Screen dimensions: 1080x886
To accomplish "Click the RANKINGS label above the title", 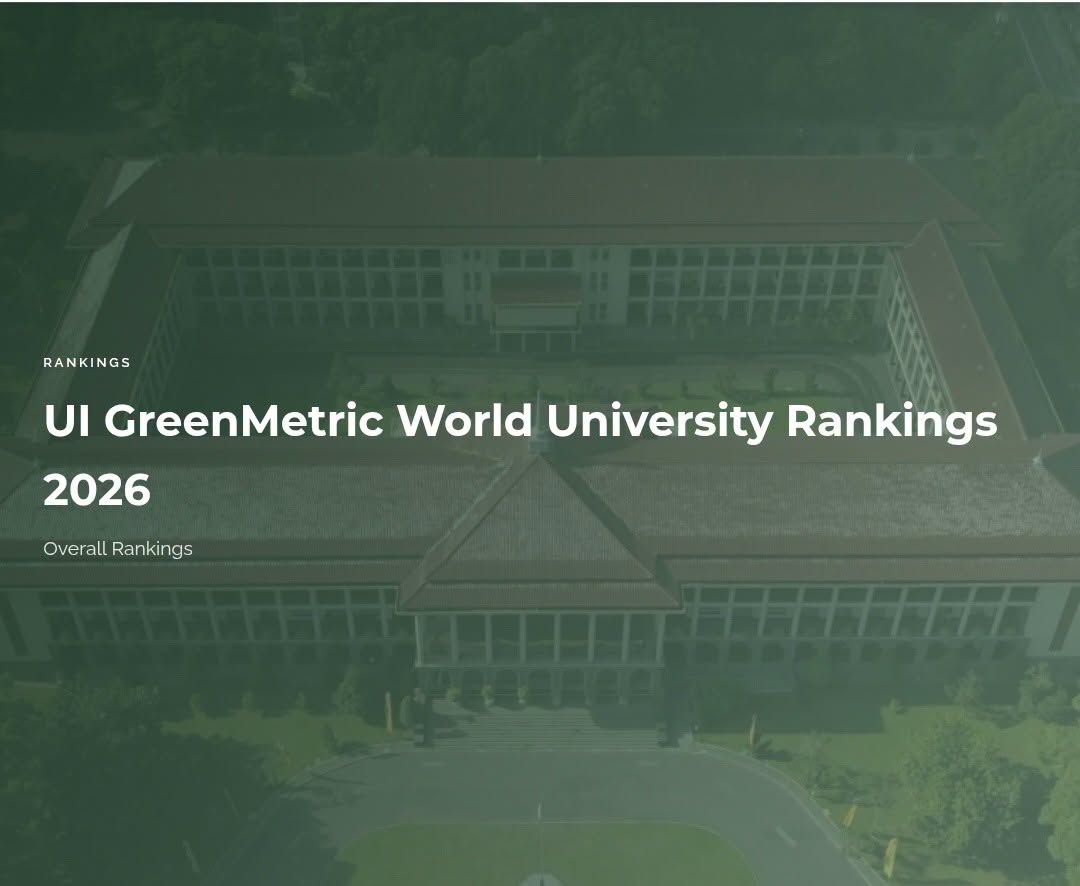I will [x=87, y=362].
